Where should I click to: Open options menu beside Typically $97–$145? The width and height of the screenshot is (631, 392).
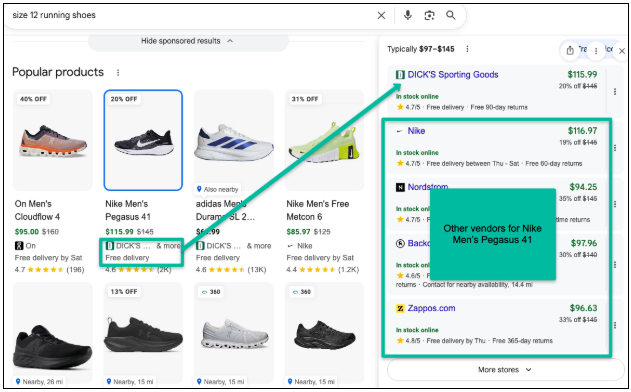click(467, 49)
